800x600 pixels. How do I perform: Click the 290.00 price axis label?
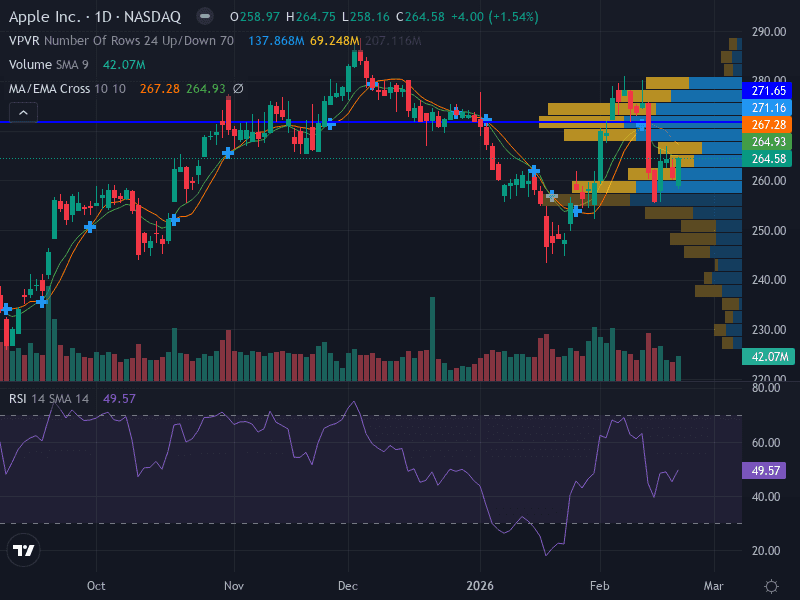click(769, 32)
